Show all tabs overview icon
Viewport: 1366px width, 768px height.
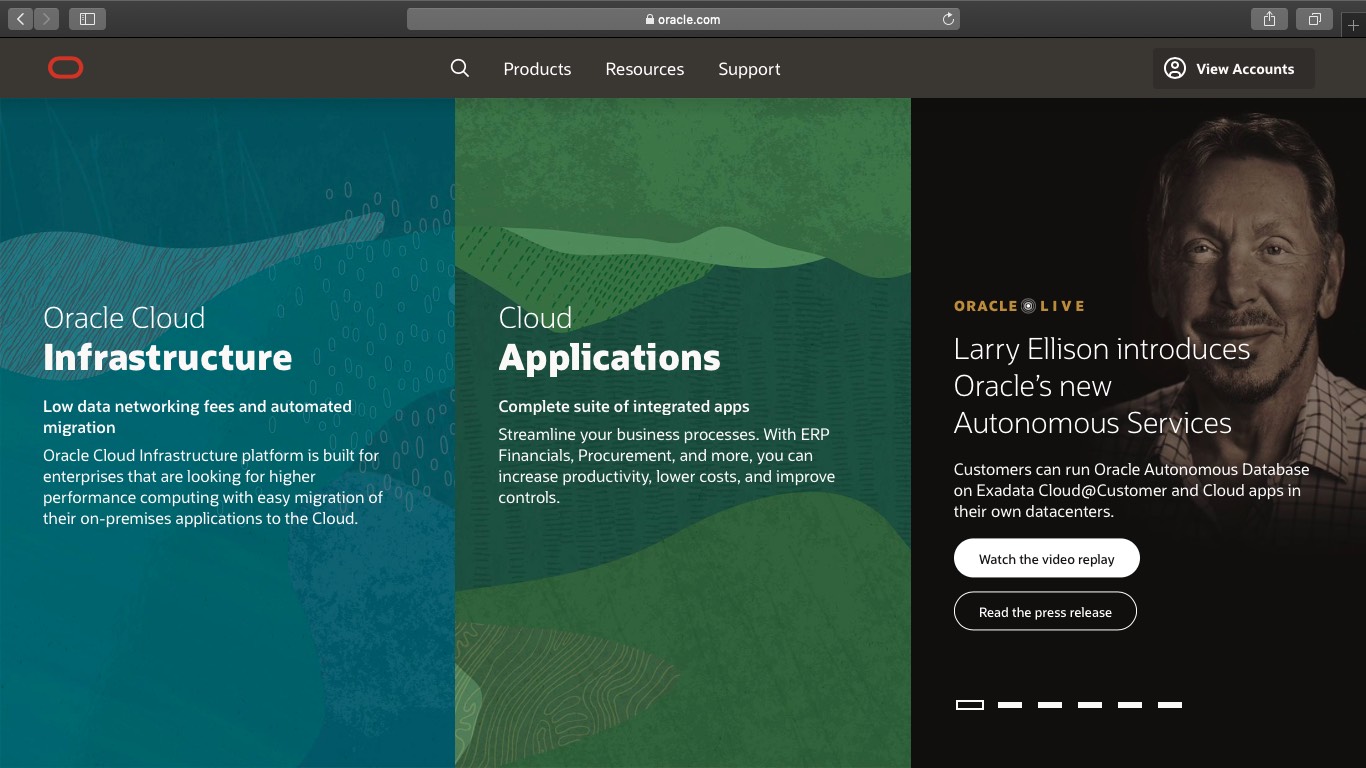(x=1314, y=19)
